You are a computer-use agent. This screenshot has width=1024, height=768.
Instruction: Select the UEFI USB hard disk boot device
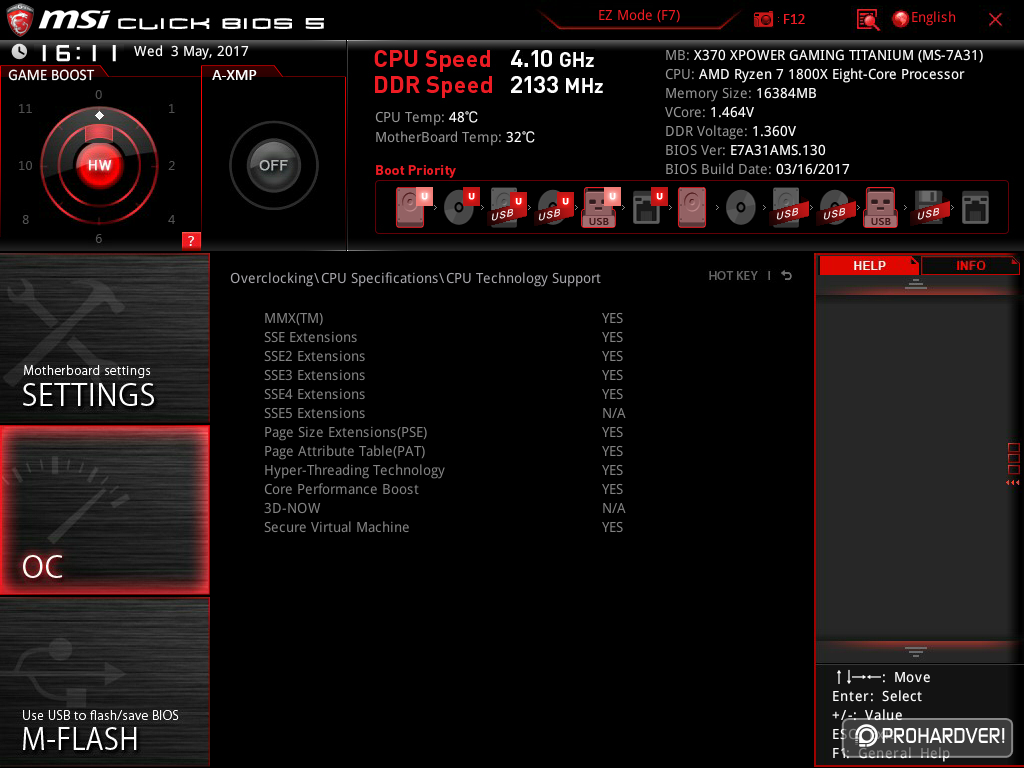[x=507, y=207]
